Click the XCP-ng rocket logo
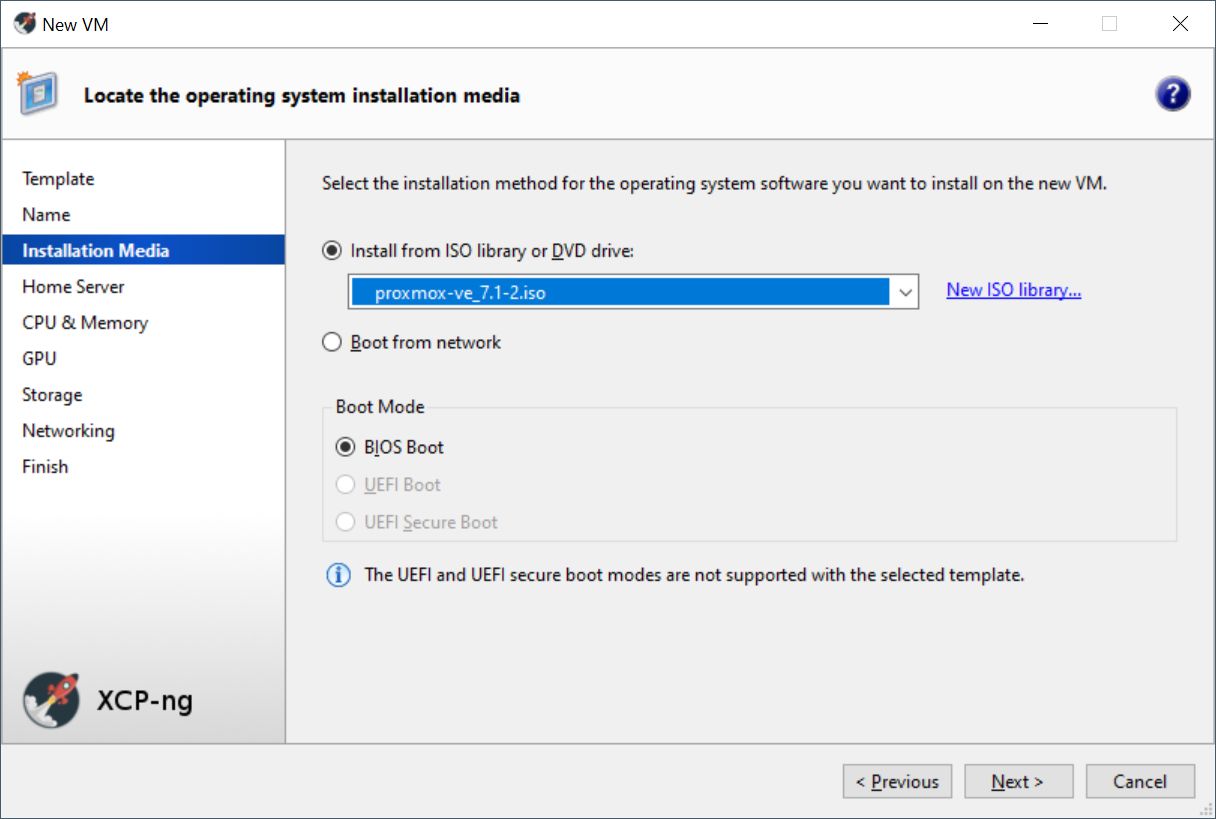The width and height of the screenshot is (1216, 819). coord(51,699)
